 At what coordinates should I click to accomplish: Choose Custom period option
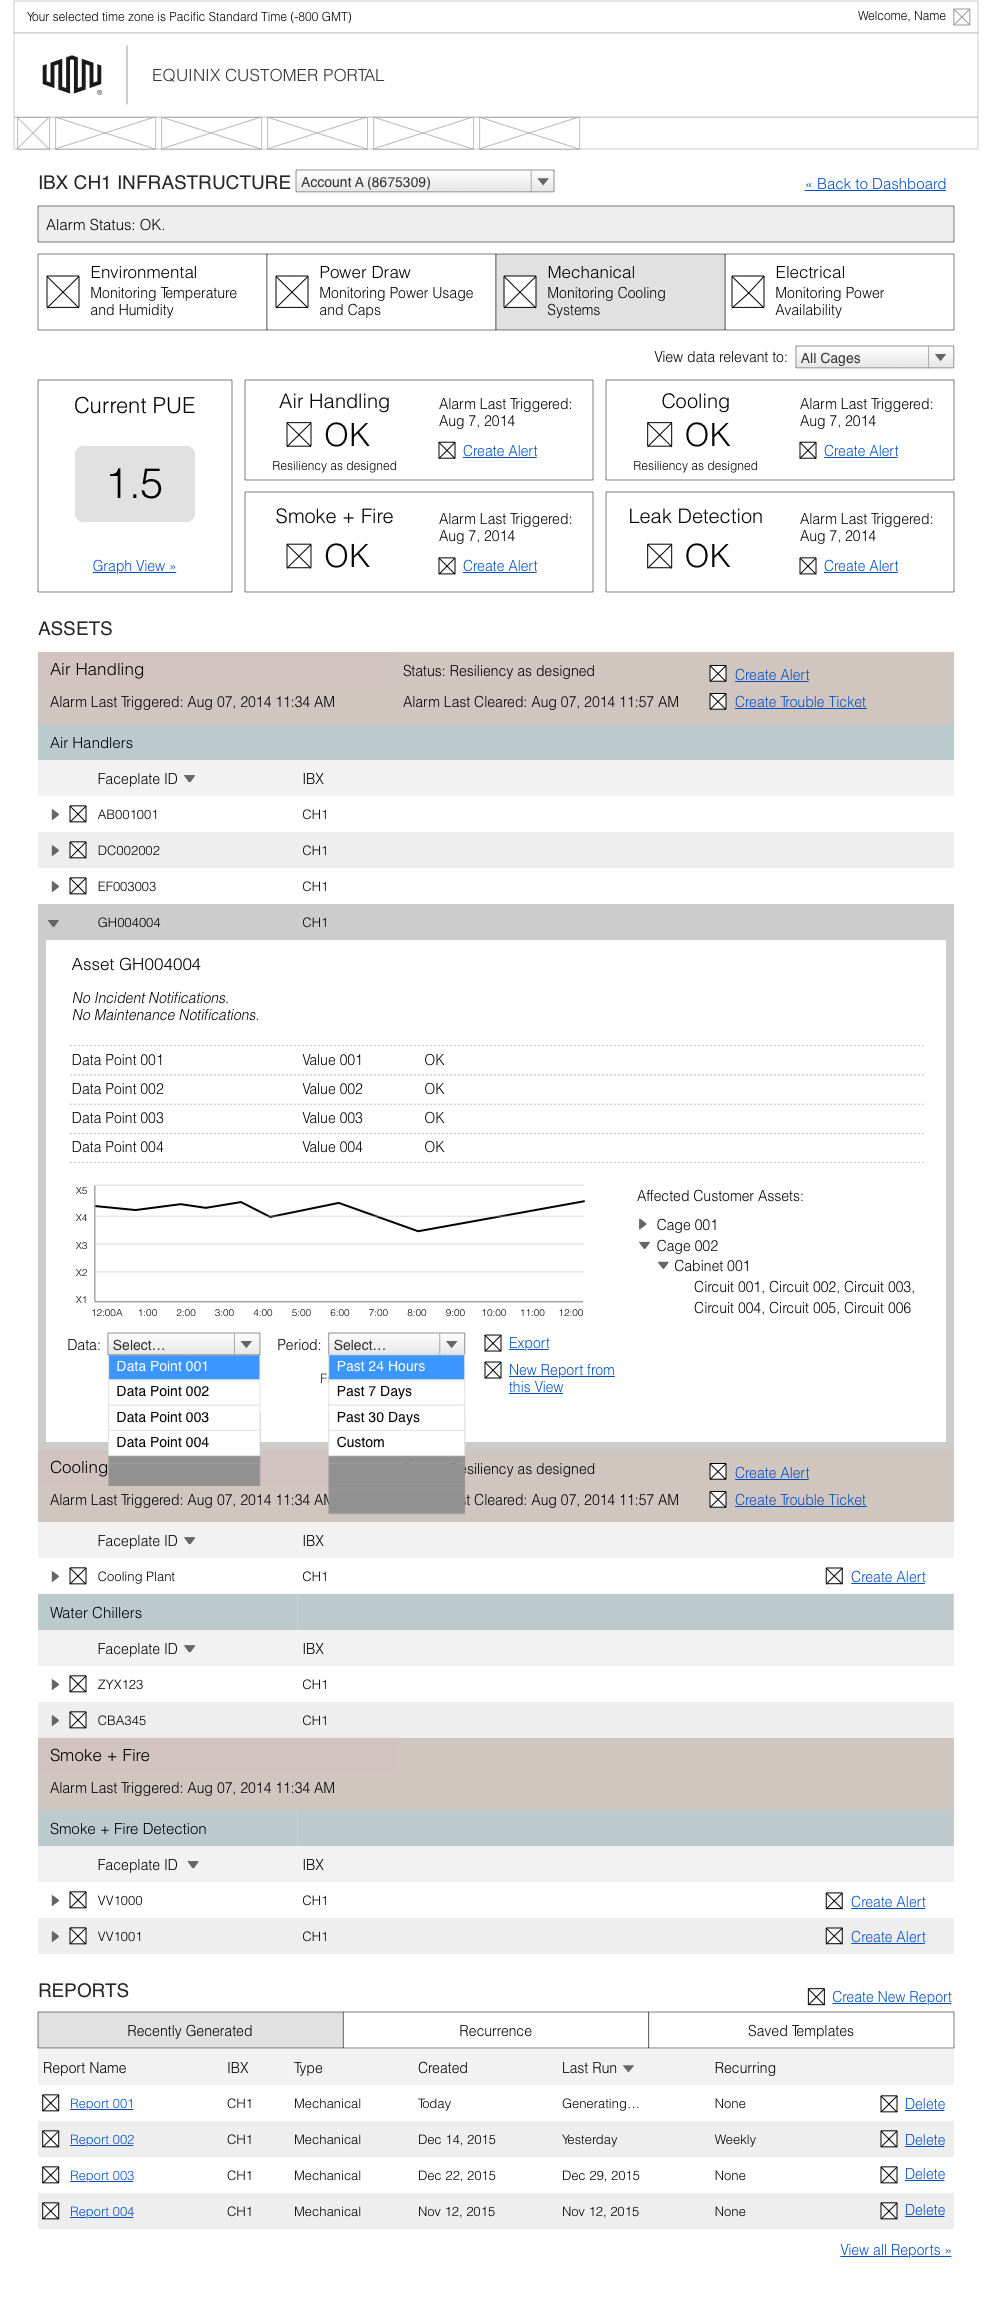point(397,1442)
